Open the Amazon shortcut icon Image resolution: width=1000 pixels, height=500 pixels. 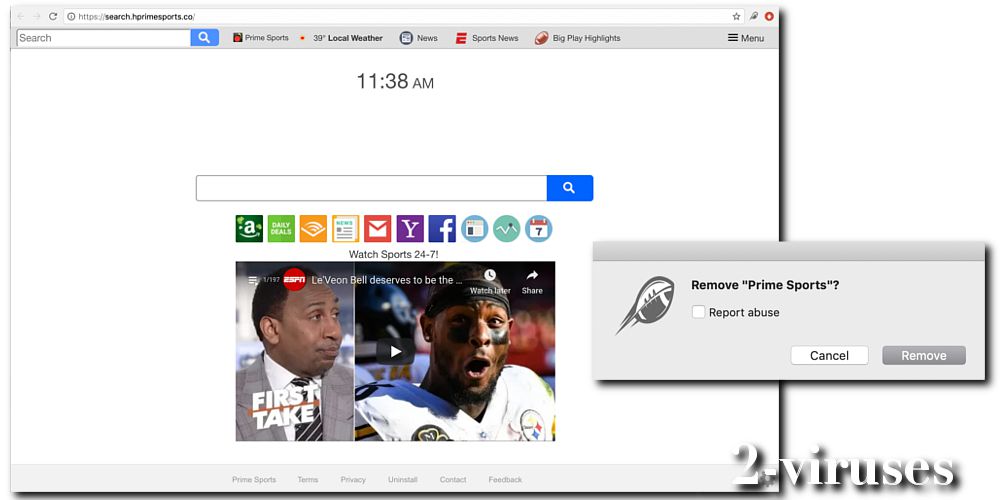249,228
